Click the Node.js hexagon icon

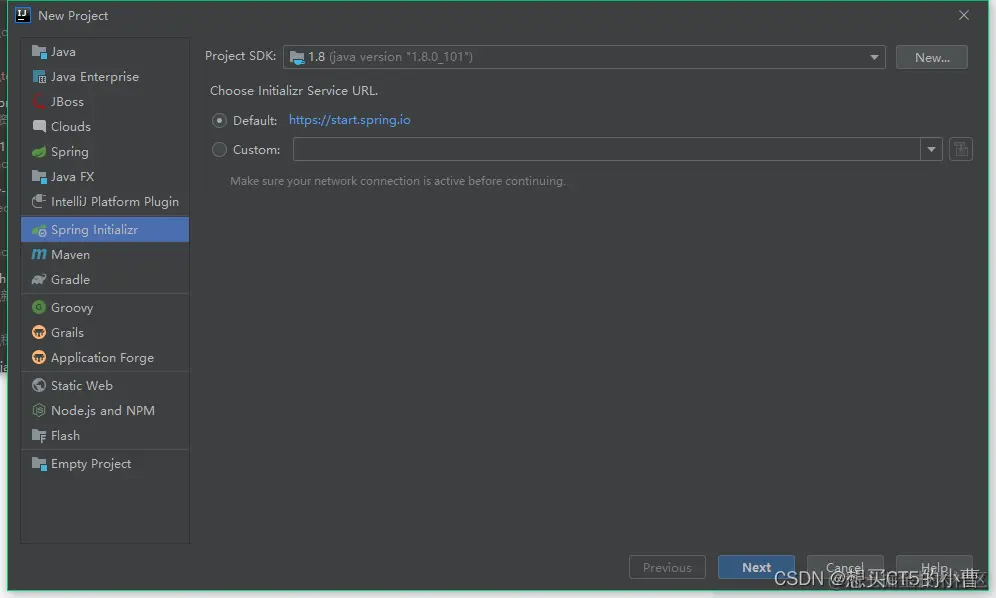click(x=39, y=411)
